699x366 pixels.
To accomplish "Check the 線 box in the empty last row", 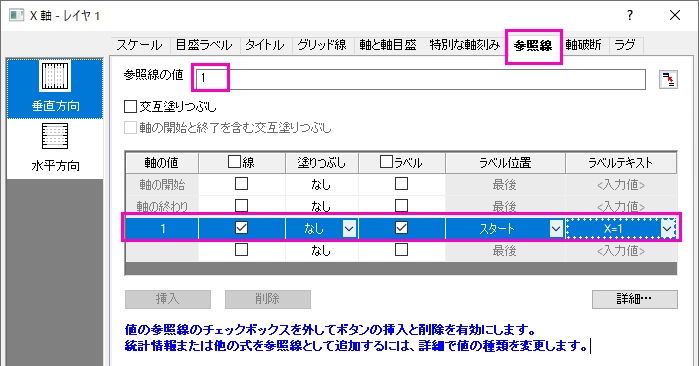I will tap(241, 250).
